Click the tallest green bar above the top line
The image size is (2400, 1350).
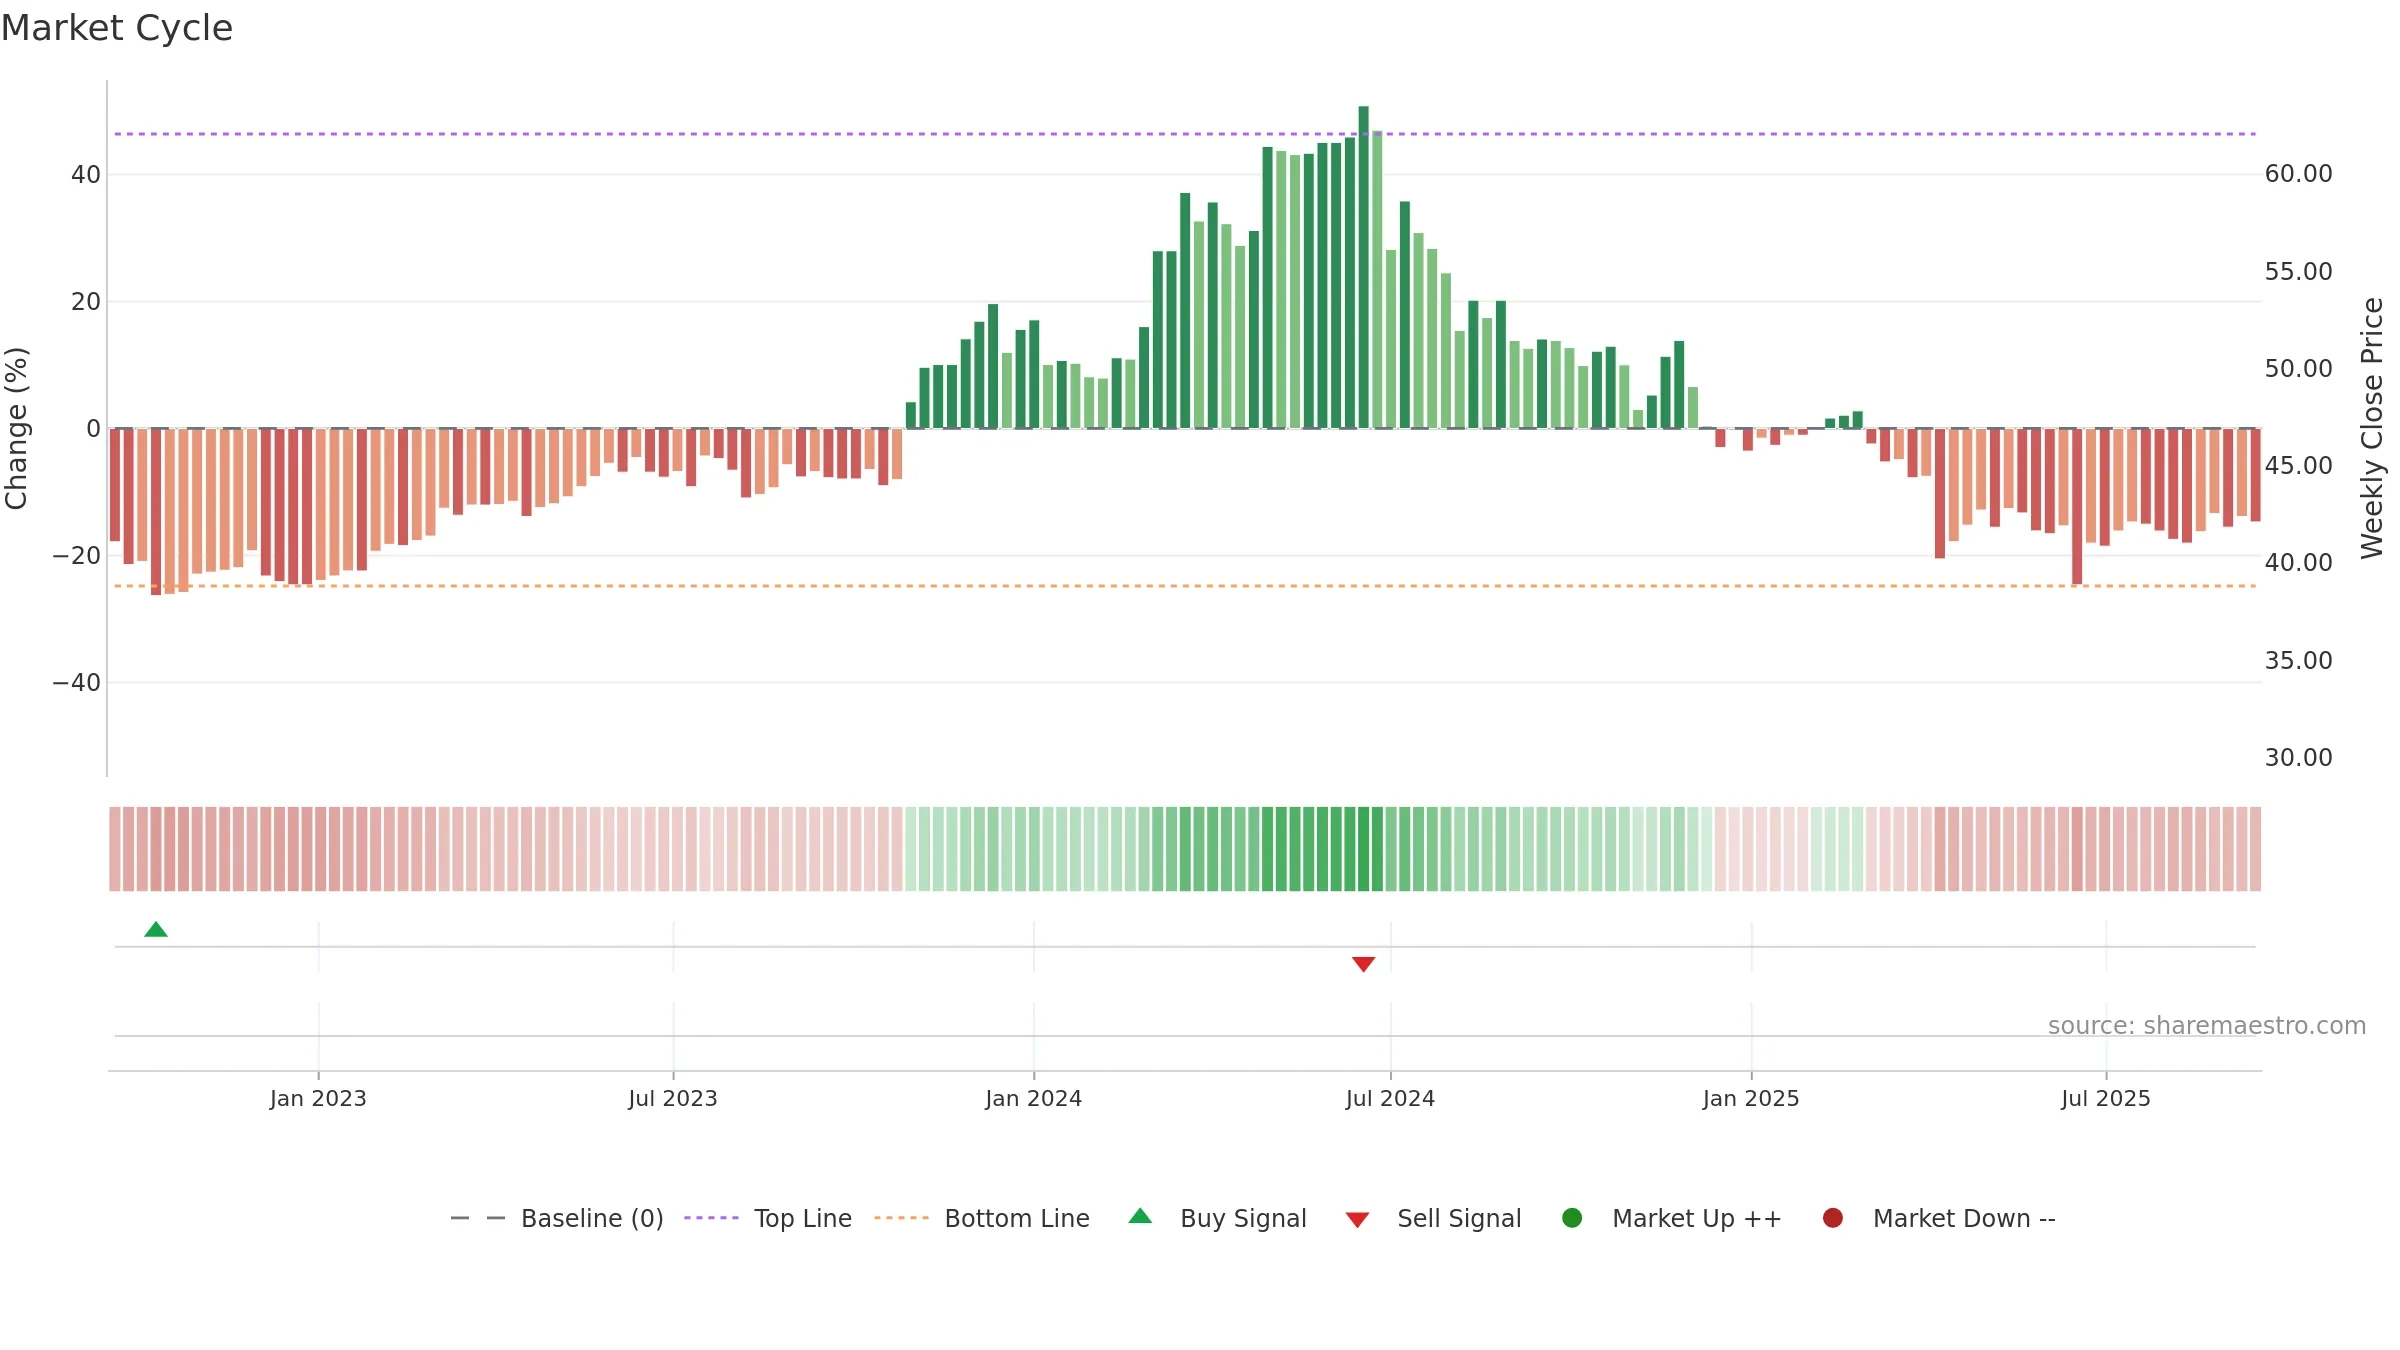[x=1364, y=267]
